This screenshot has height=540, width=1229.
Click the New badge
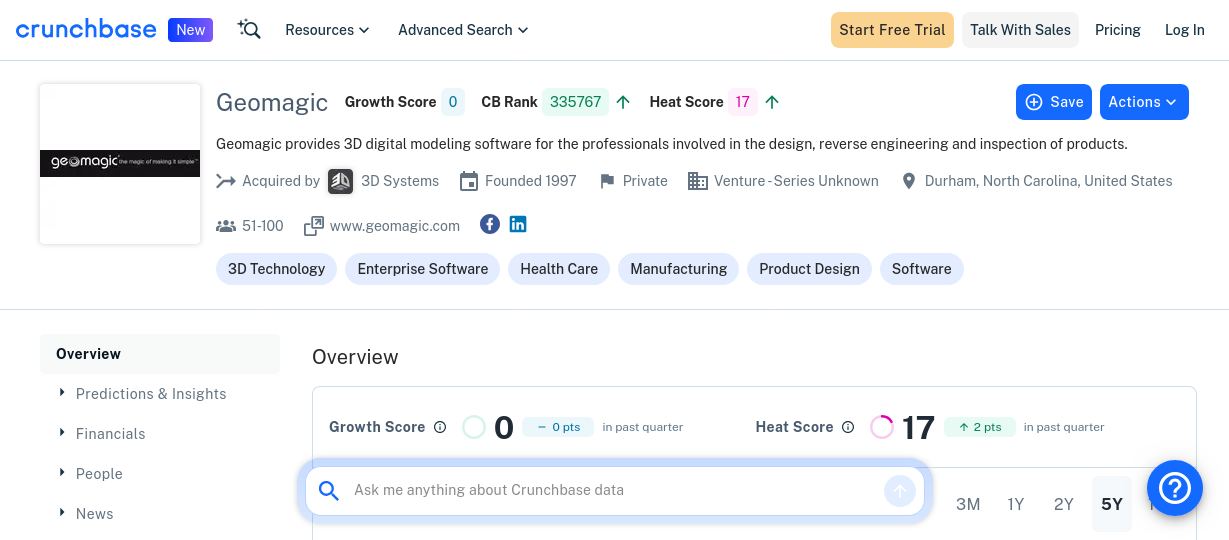click(190, 30)
